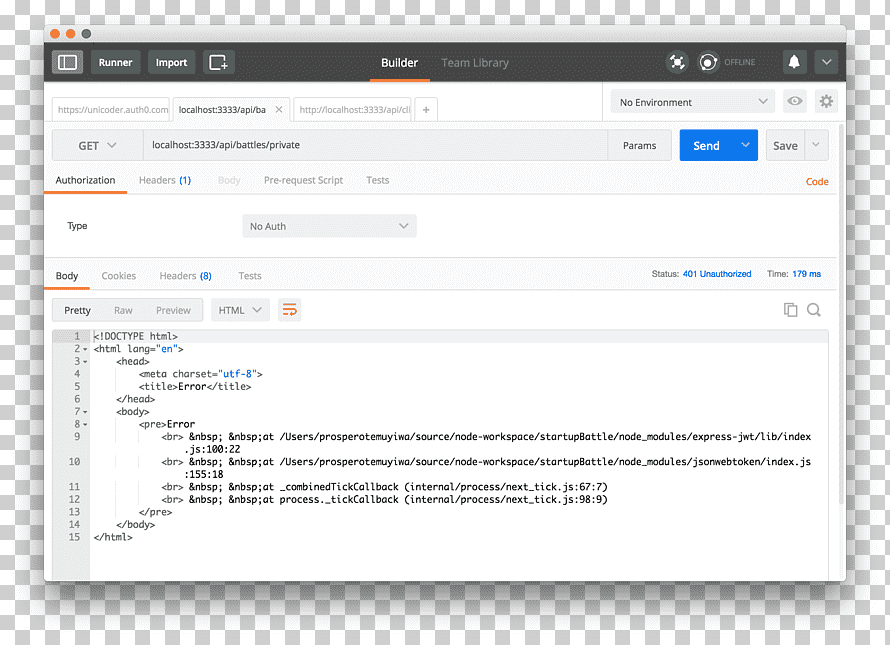This screenshot has height=645, width=890.
Task: Collapse the pre tag on line 8
Action: coord(85,424)
